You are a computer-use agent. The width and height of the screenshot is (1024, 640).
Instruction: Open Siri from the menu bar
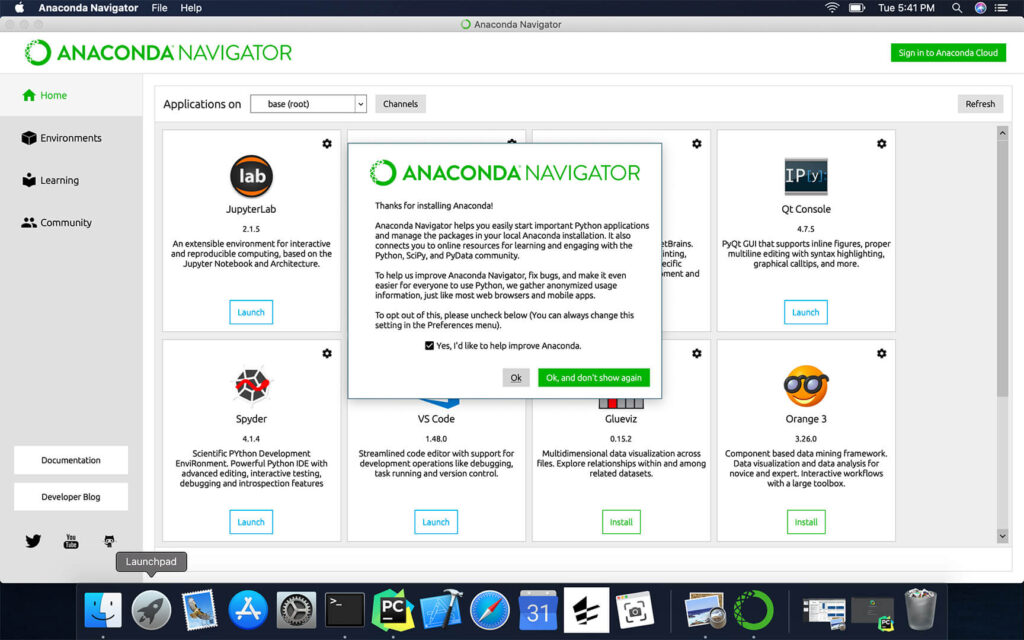[x=980, y=8]
